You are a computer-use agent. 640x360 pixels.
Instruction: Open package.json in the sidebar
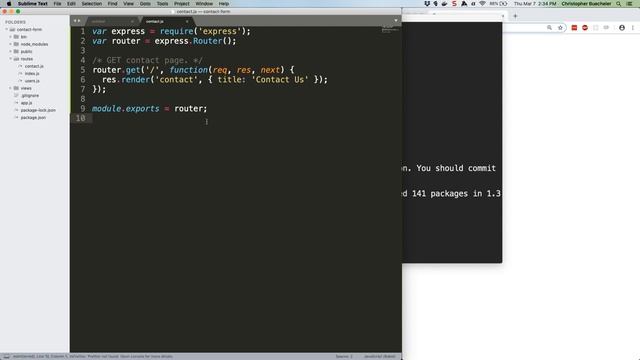click(33, 118)
